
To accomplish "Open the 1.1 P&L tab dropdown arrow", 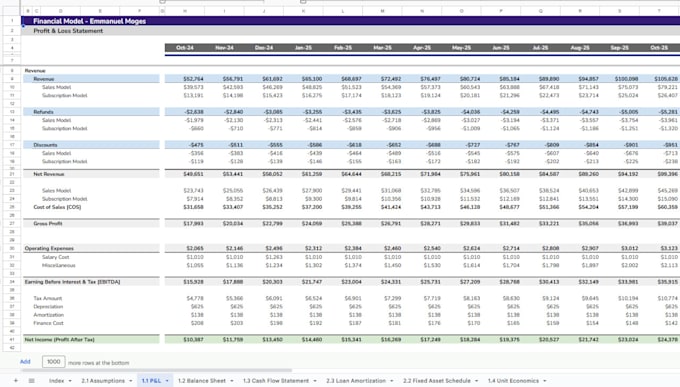I will [x=167, y=381].
